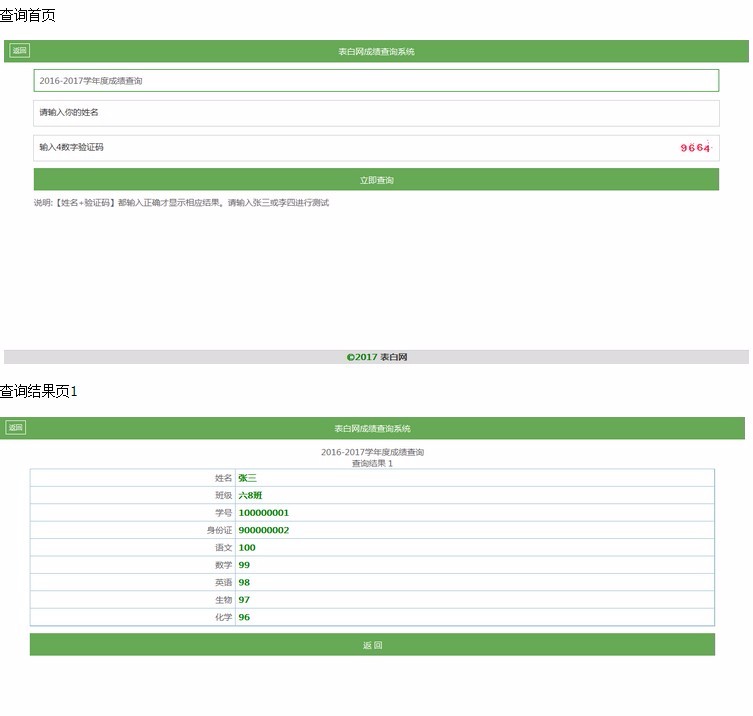Viewport: 753px width, 716px height.
Task: Select the 生物 score 97
Action: tap(244, 600)
